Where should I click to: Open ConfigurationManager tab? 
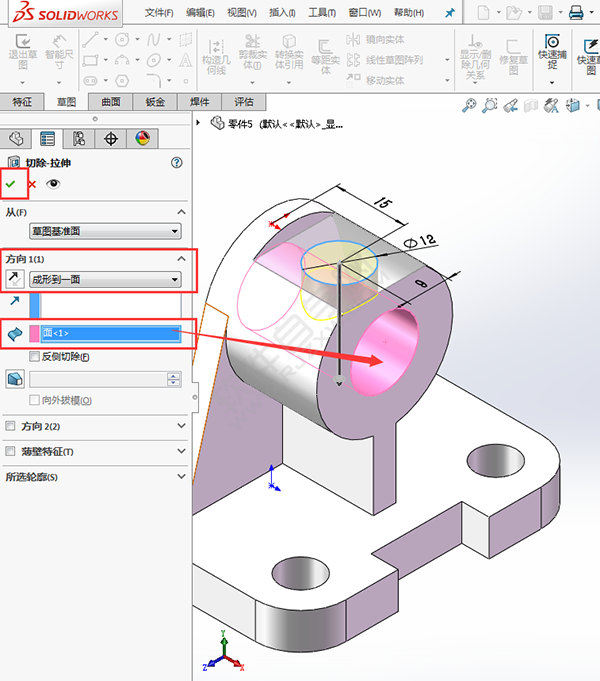tap(79, 139)
